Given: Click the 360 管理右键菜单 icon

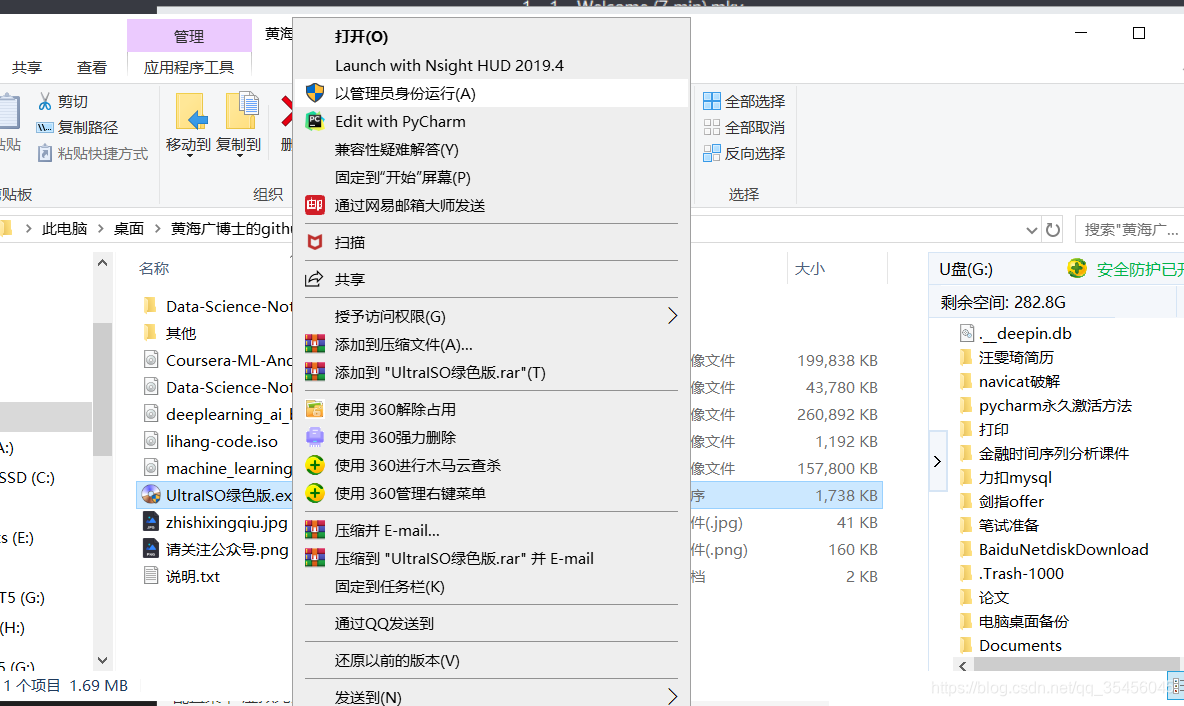Looking at the screenshot, I should click(x=315, y=493).
